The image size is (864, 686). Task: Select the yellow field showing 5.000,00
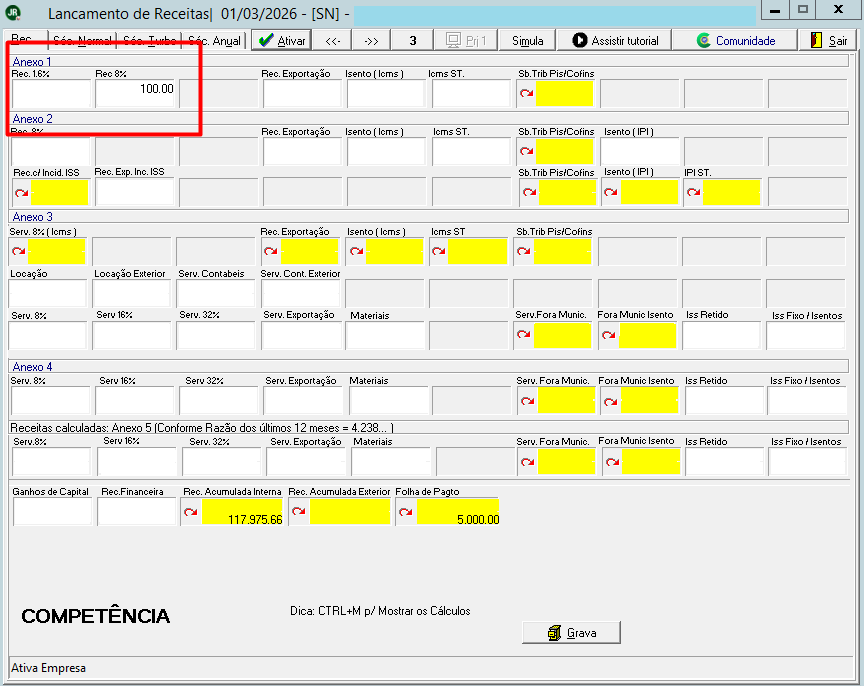[457, 512]
